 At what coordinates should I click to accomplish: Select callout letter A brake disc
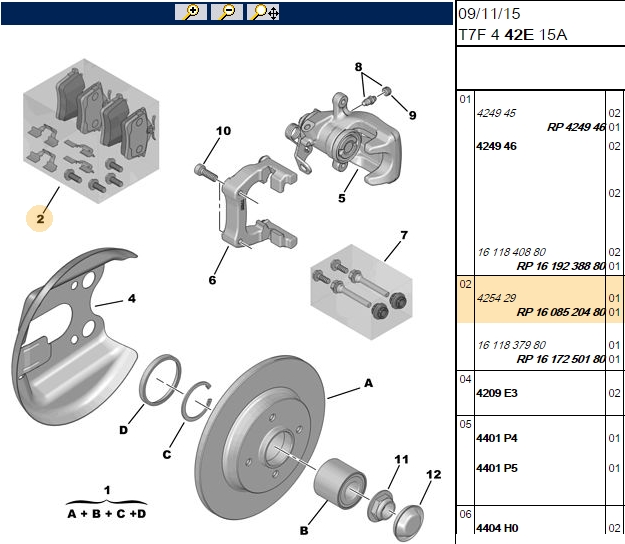click(x=368, y=383)
